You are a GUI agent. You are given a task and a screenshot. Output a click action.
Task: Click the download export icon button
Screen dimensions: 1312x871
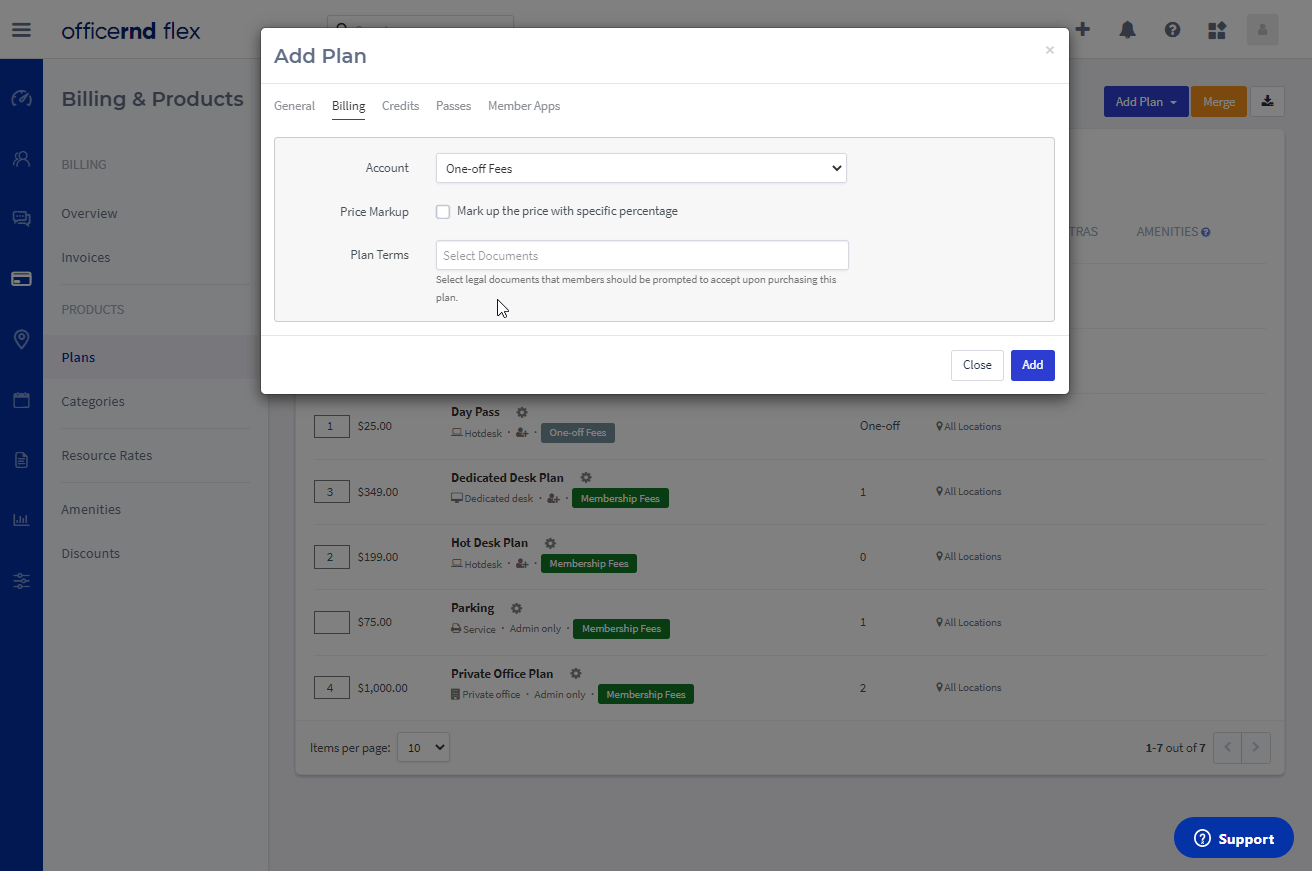(x=1267, y=101)
